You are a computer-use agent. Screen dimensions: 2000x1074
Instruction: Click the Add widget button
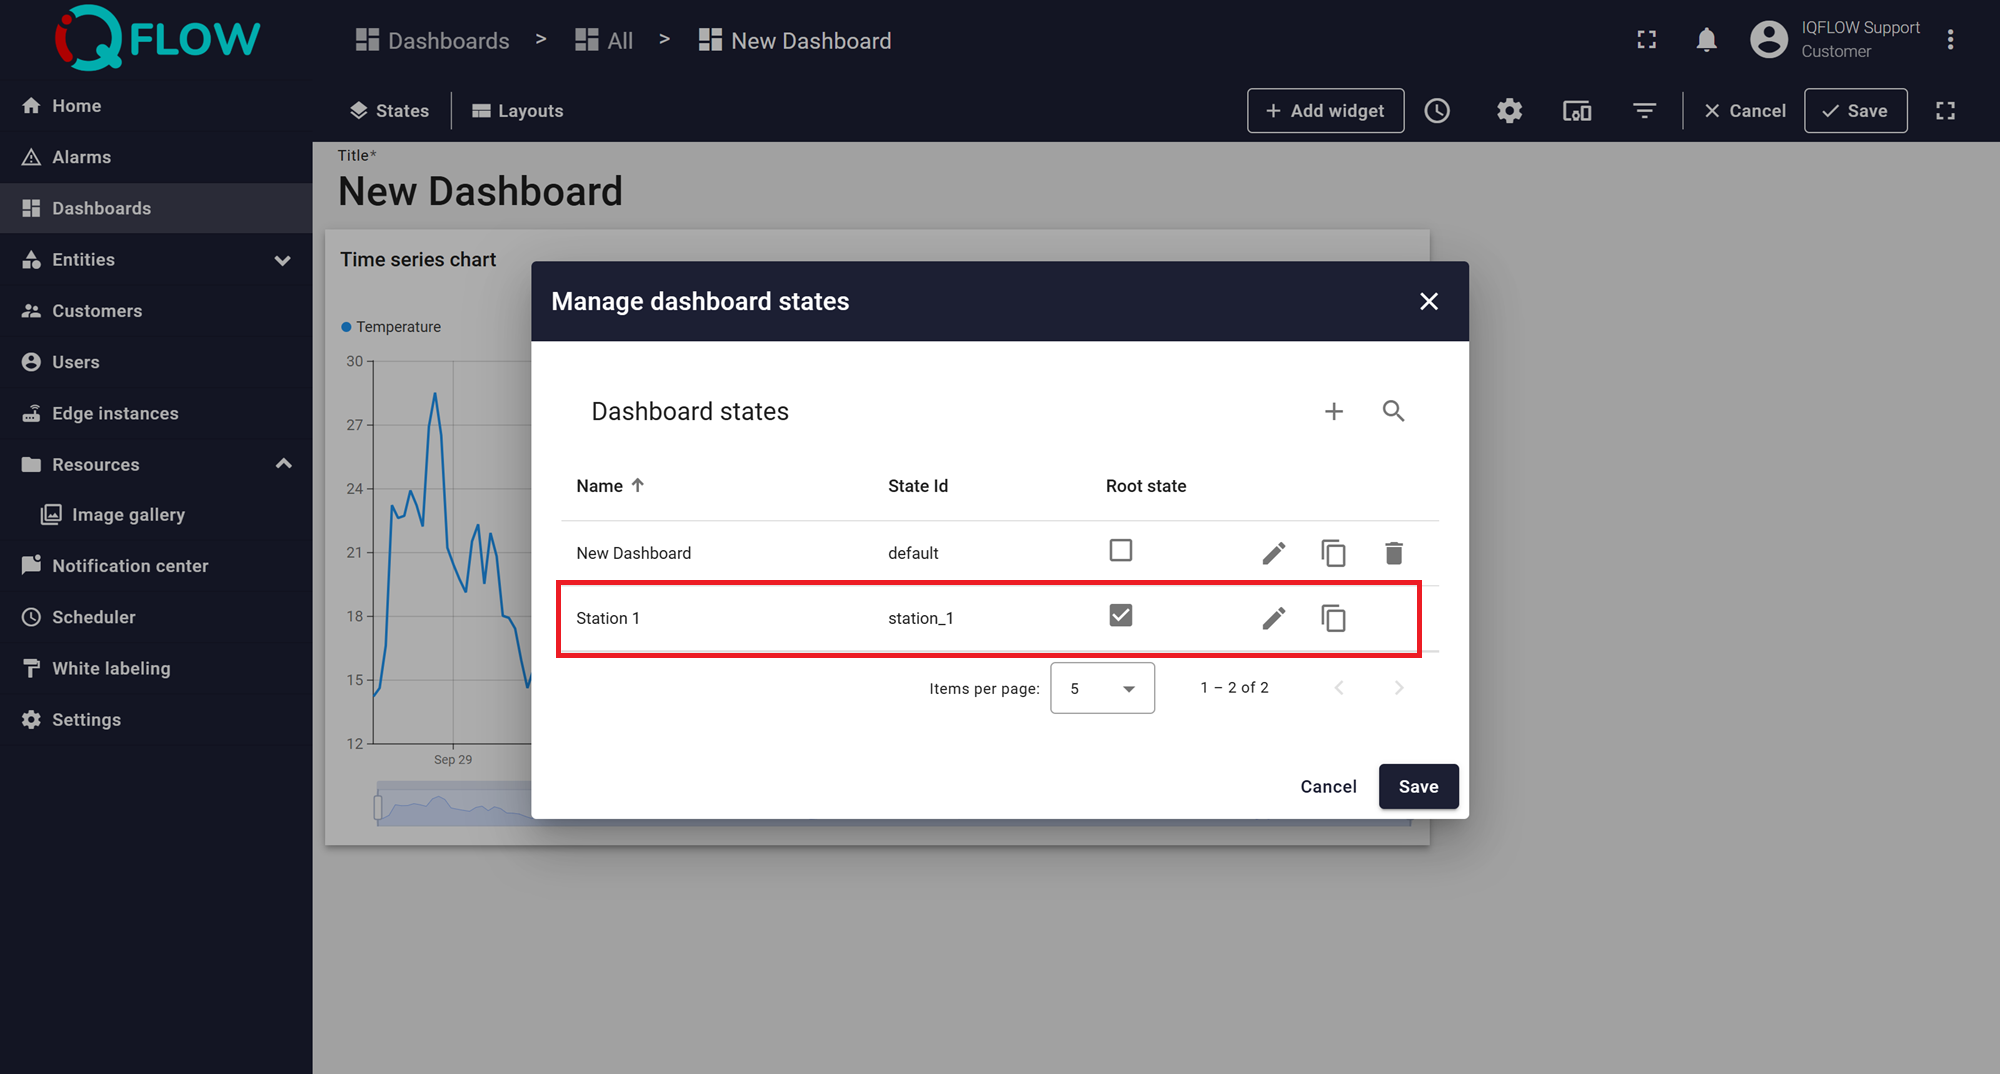1325,111
